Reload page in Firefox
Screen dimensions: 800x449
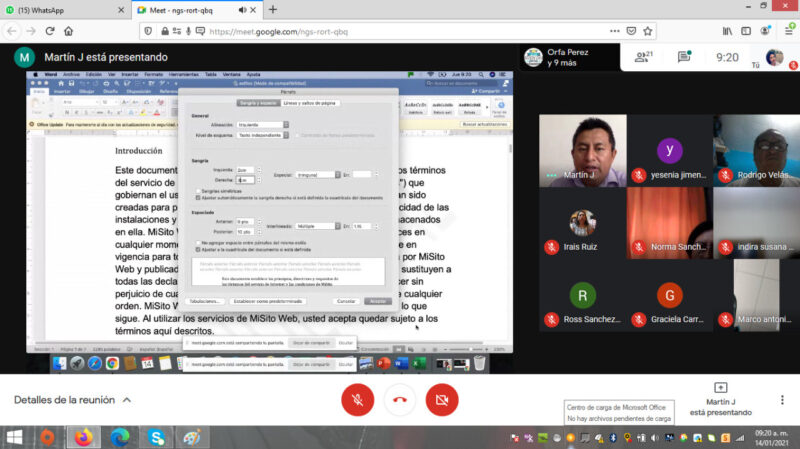[x=49, y=31]
